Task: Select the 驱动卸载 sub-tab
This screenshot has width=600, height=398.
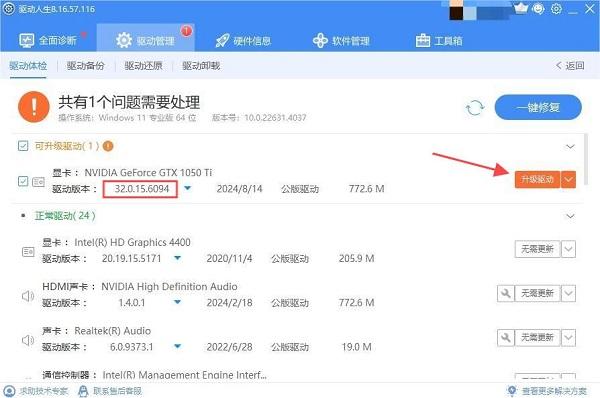Action: 201,66
